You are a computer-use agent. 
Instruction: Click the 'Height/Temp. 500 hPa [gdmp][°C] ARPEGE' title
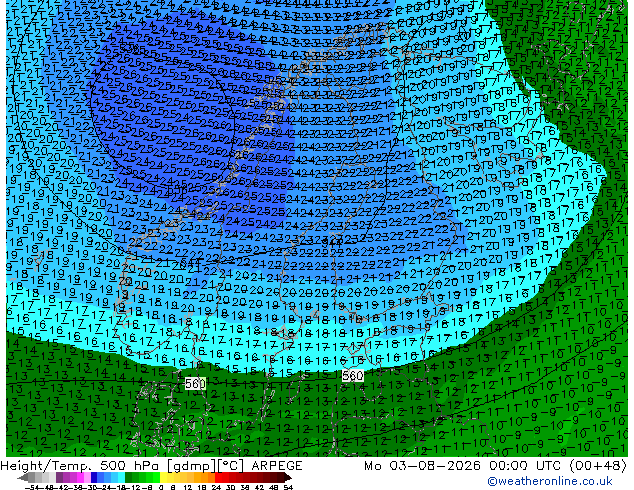click(x=151, y=466)
